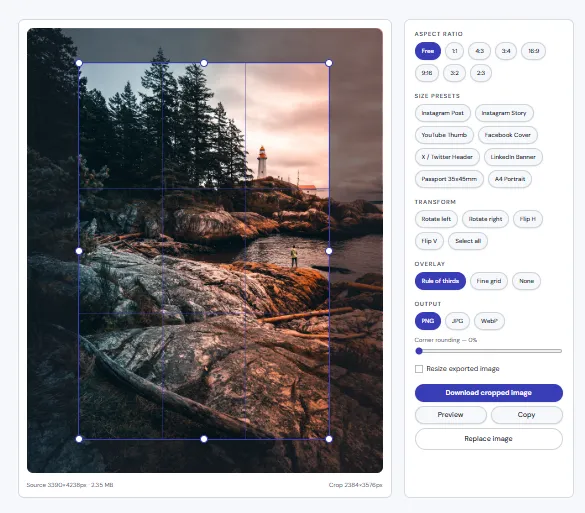Click the corner rounding slider track
585x513 pixels.
(489, 351)
